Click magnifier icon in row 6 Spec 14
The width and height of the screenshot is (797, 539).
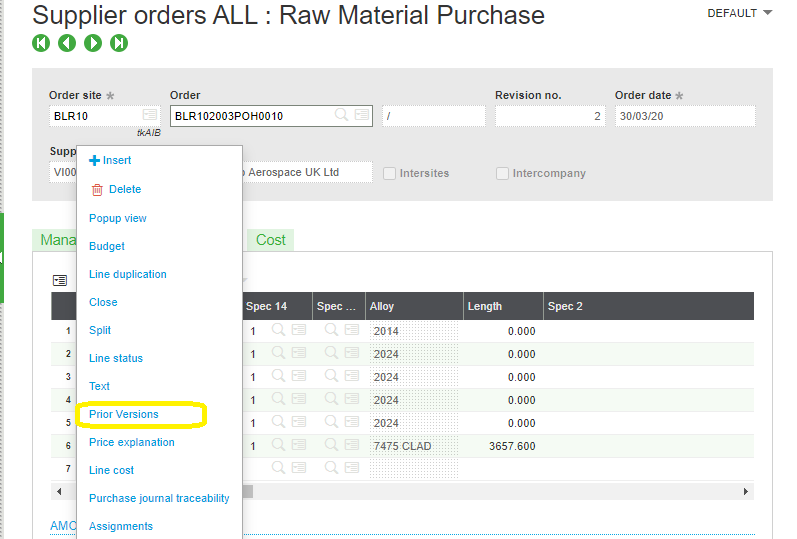click(279, 446)
